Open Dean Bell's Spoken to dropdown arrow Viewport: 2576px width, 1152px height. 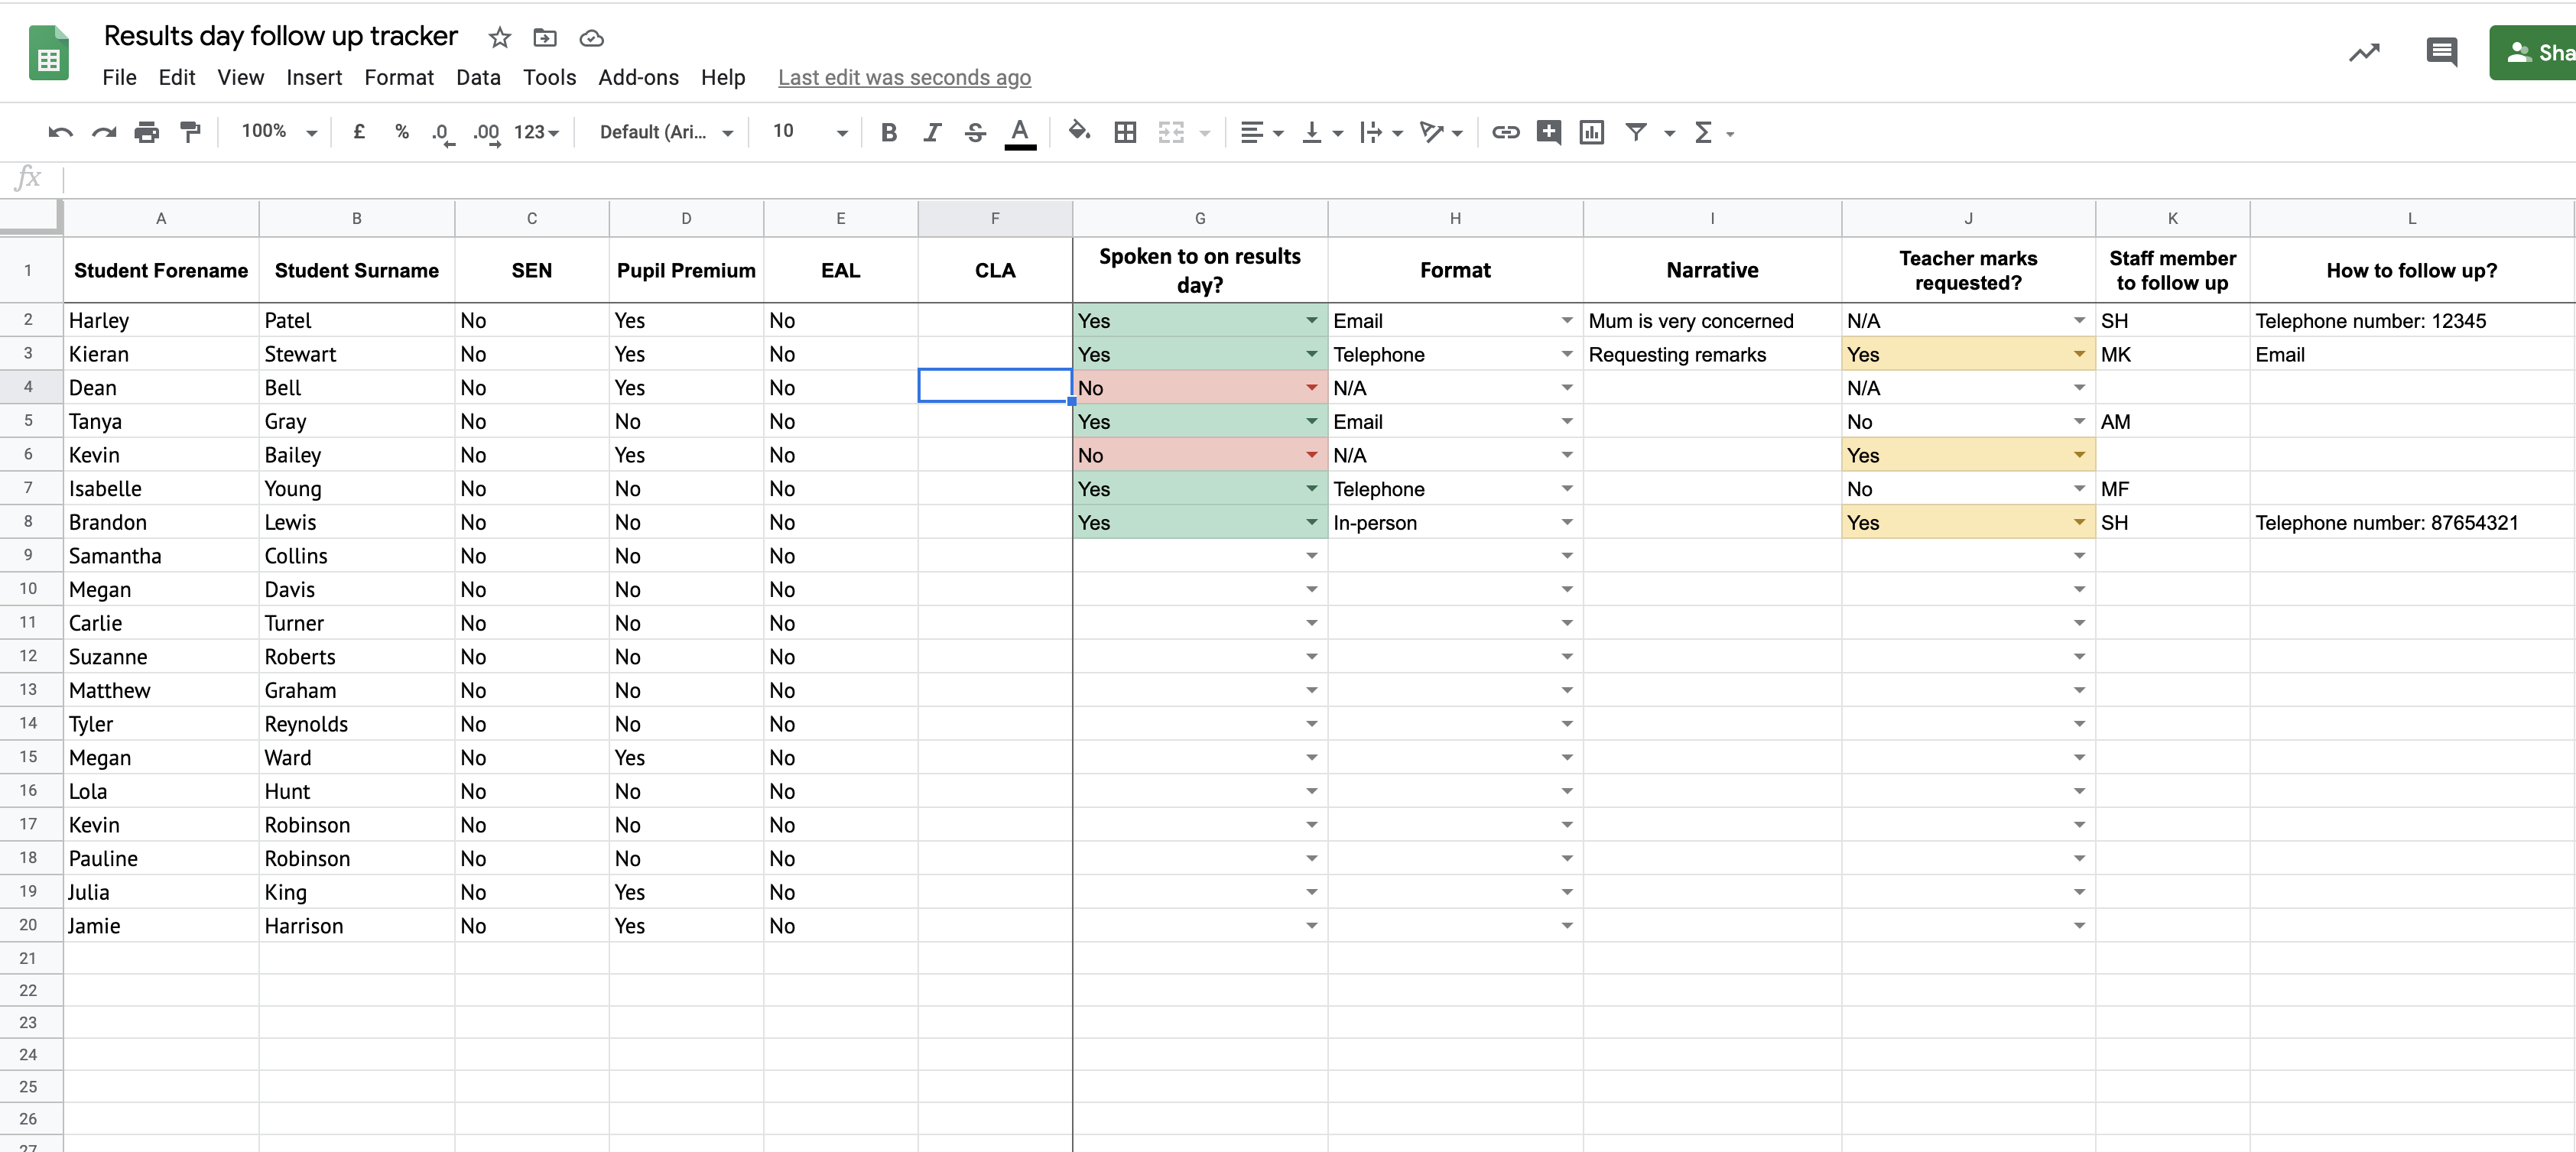pos(1311,388)
